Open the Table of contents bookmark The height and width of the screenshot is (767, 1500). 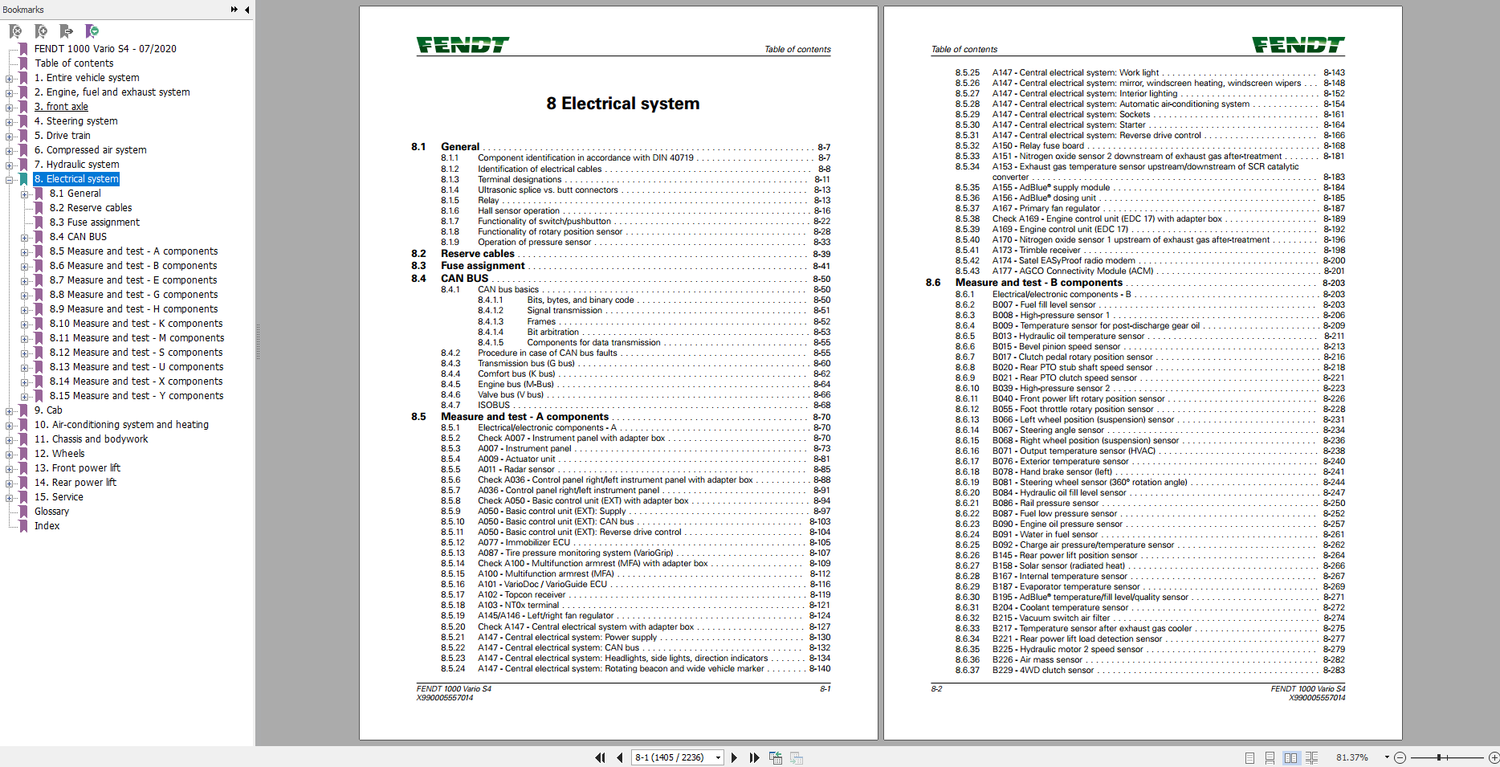(x=74, y=63)
